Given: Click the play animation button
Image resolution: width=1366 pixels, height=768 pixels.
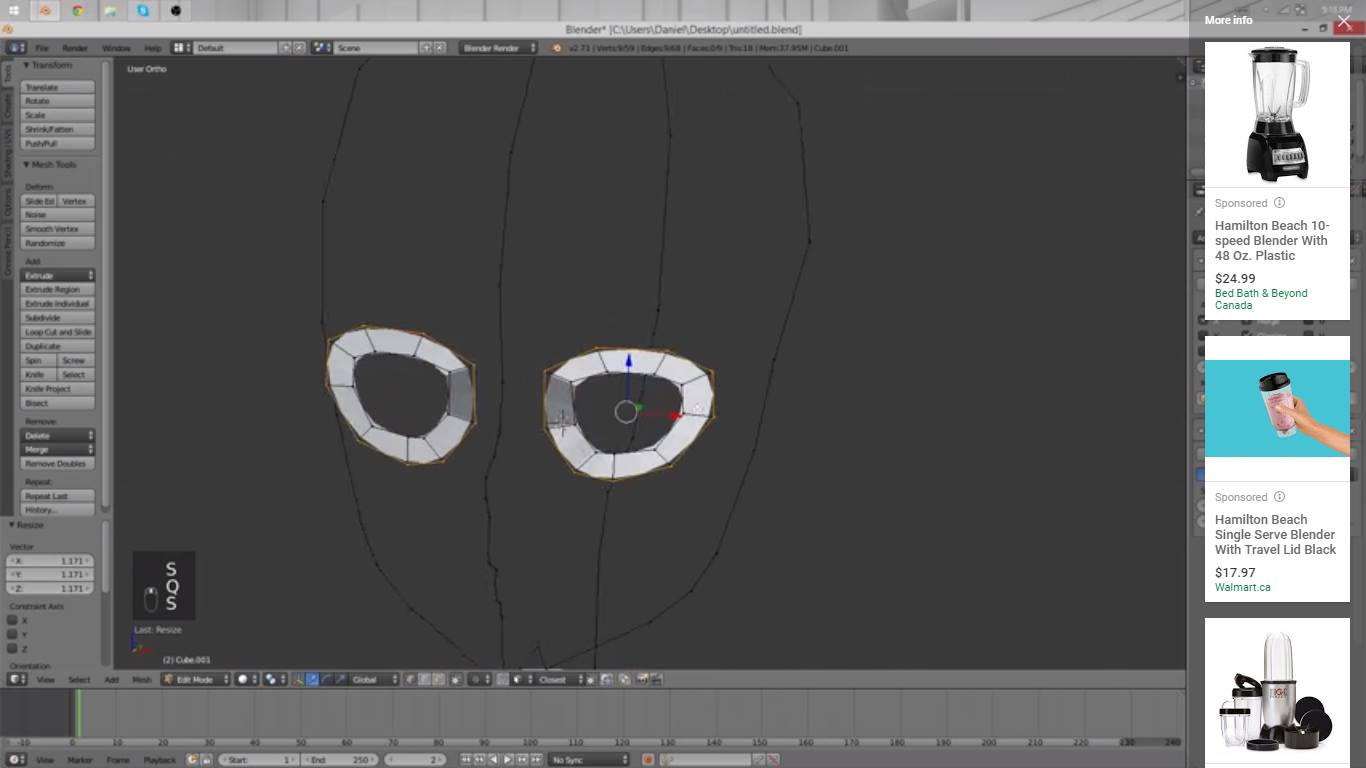Looking at the screenshot, I should click(x=507, y=760).
